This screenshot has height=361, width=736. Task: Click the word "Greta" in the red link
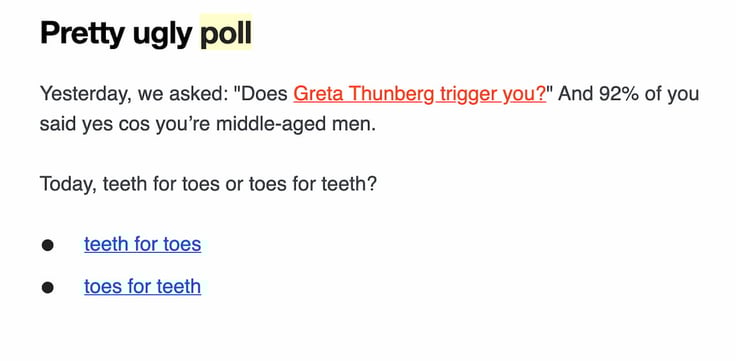click(x=319, y=94)
